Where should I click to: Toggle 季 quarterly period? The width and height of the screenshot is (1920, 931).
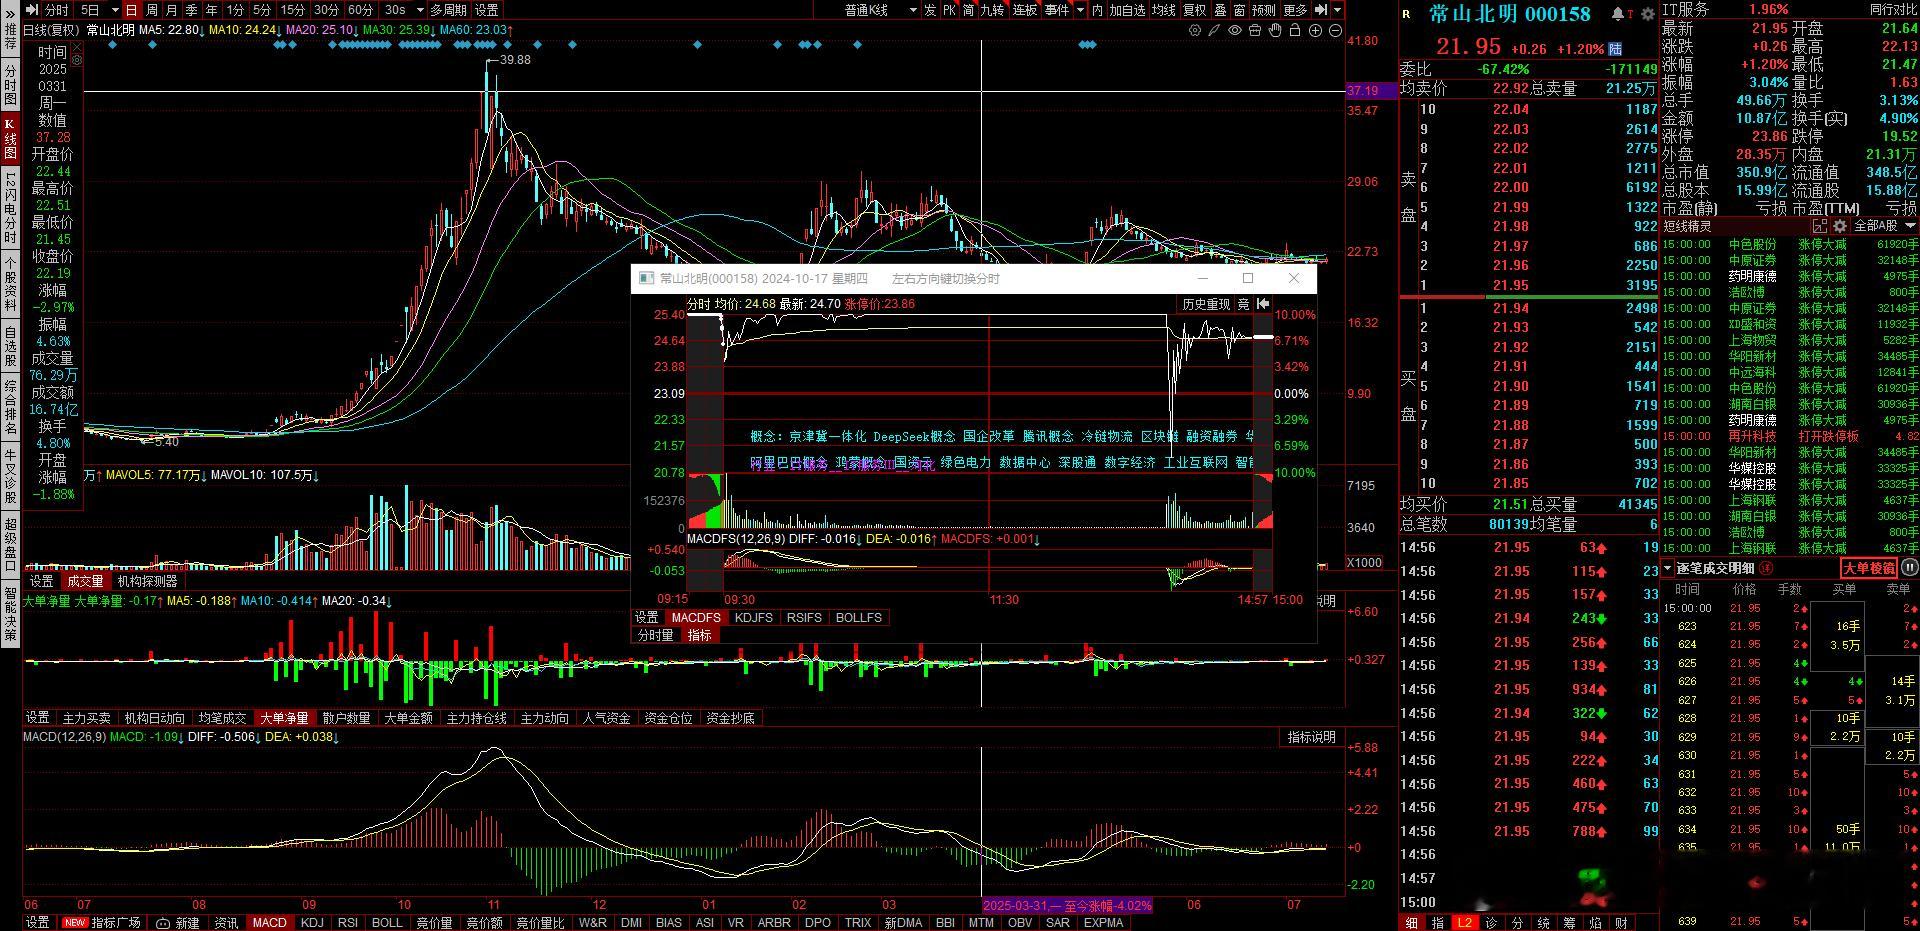click(x=191, y=10)
